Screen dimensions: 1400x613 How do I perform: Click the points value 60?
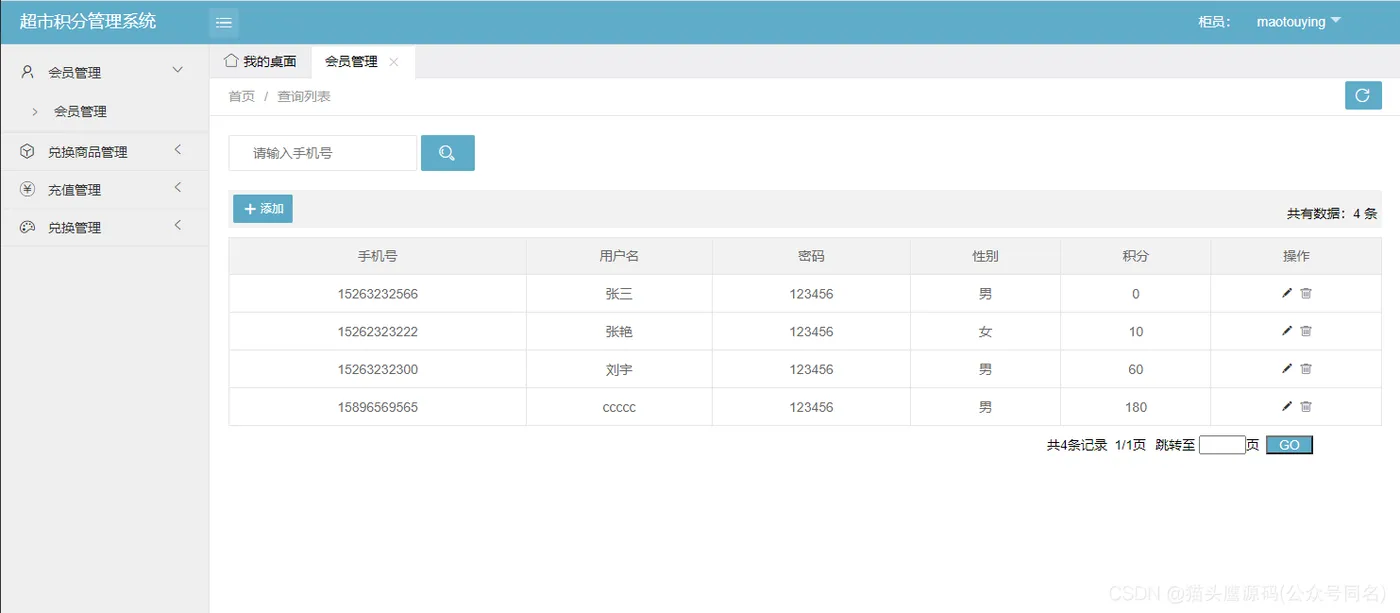pos(1136,370)
